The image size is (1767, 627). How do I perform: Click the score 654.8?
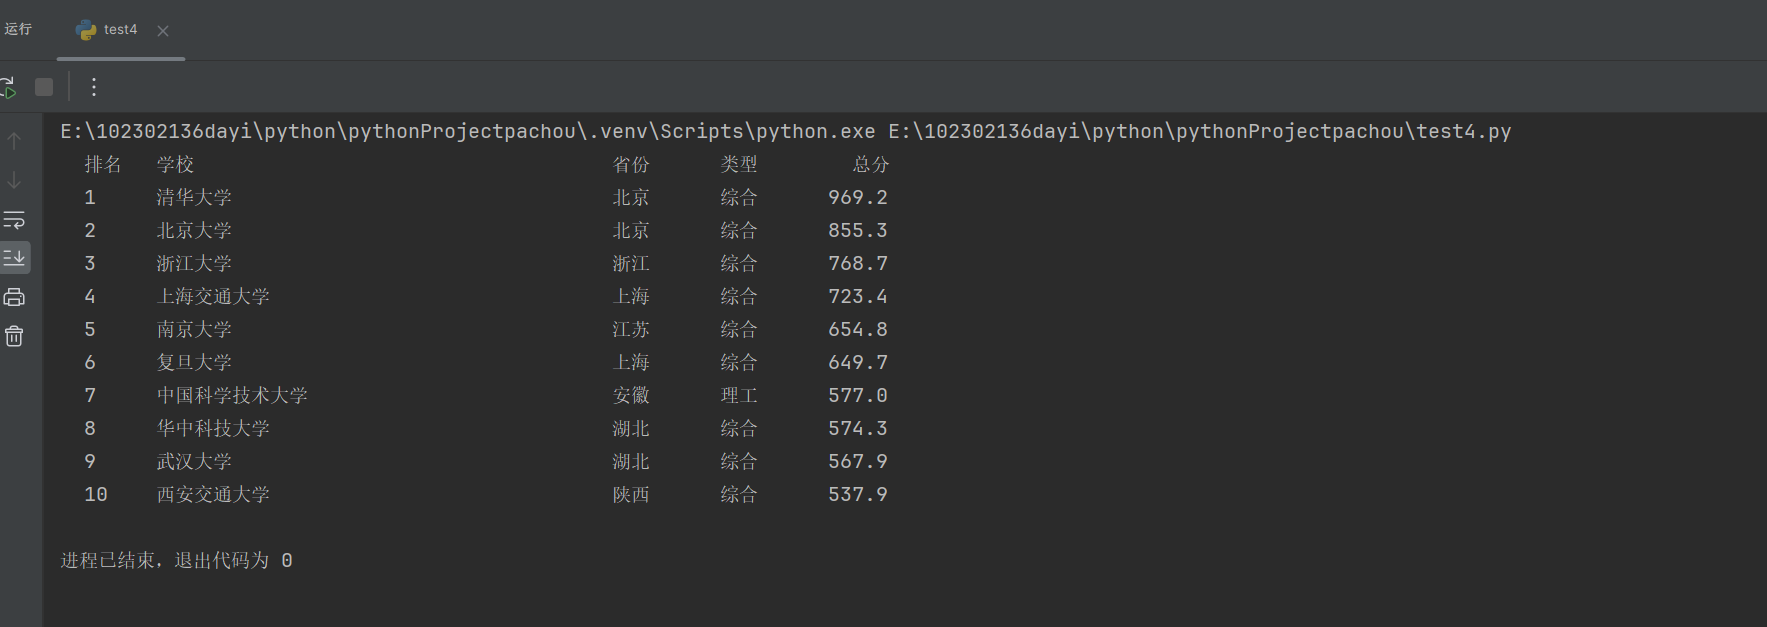pyautogui.click(x=858, y=329)
